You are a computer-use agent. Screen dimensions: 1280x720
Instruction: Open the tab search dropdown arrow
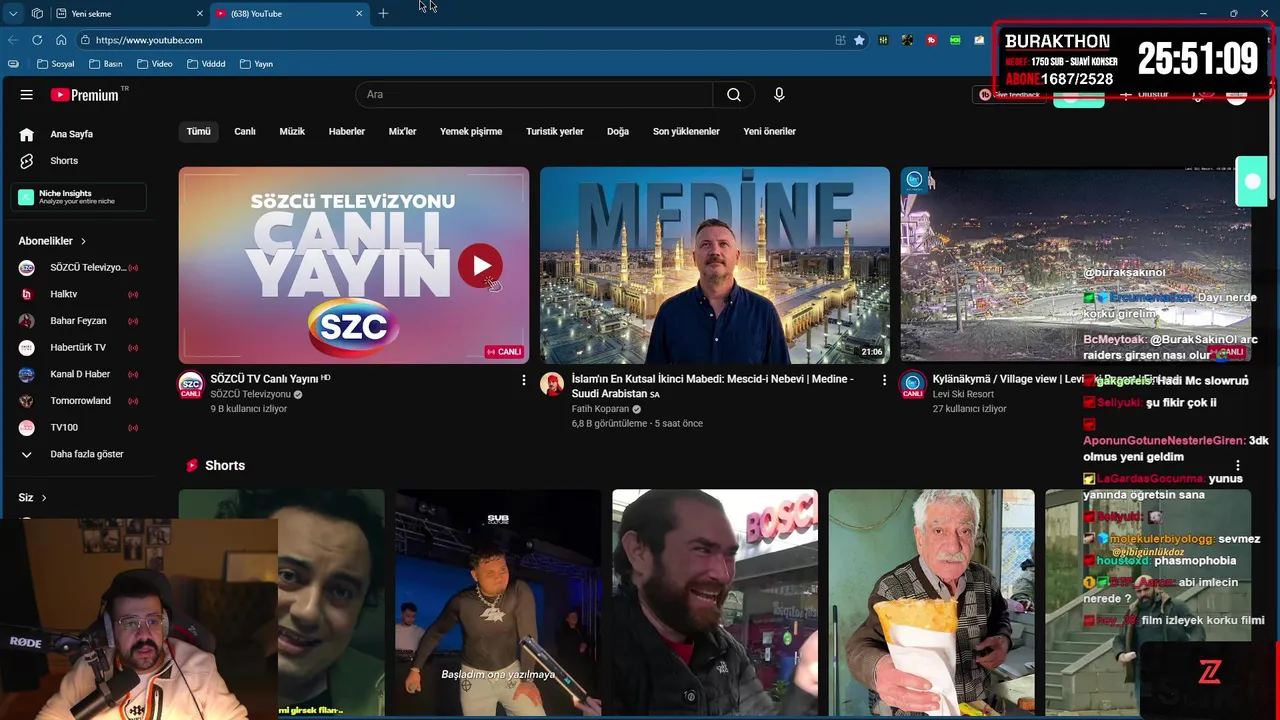[13, 14]
